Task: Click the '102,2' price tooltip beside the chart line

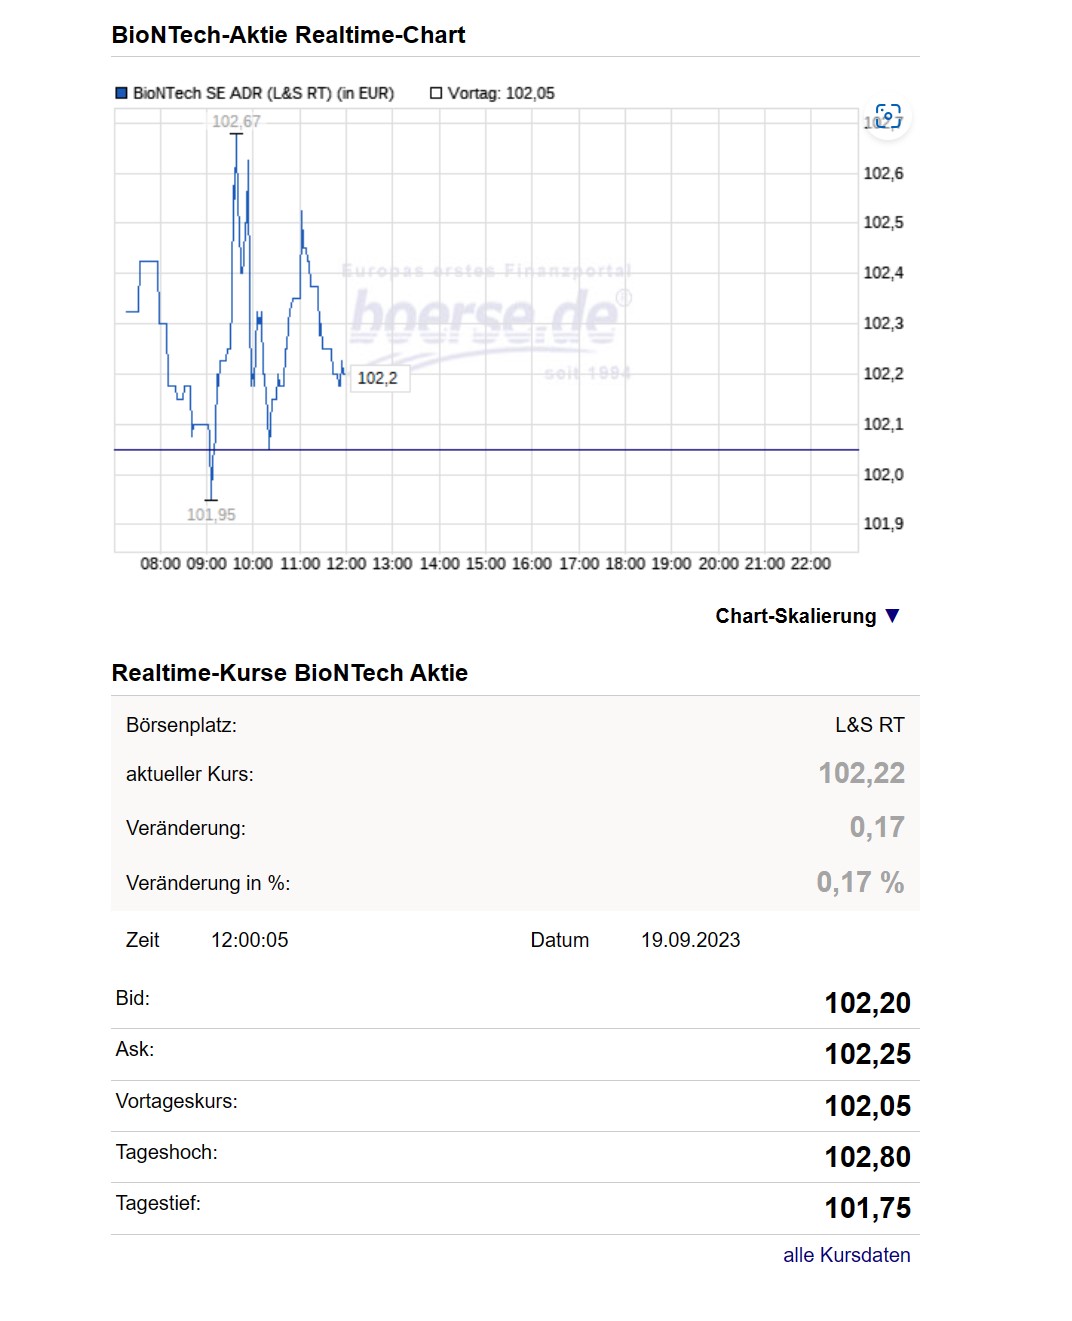Action: click(378, 378)
